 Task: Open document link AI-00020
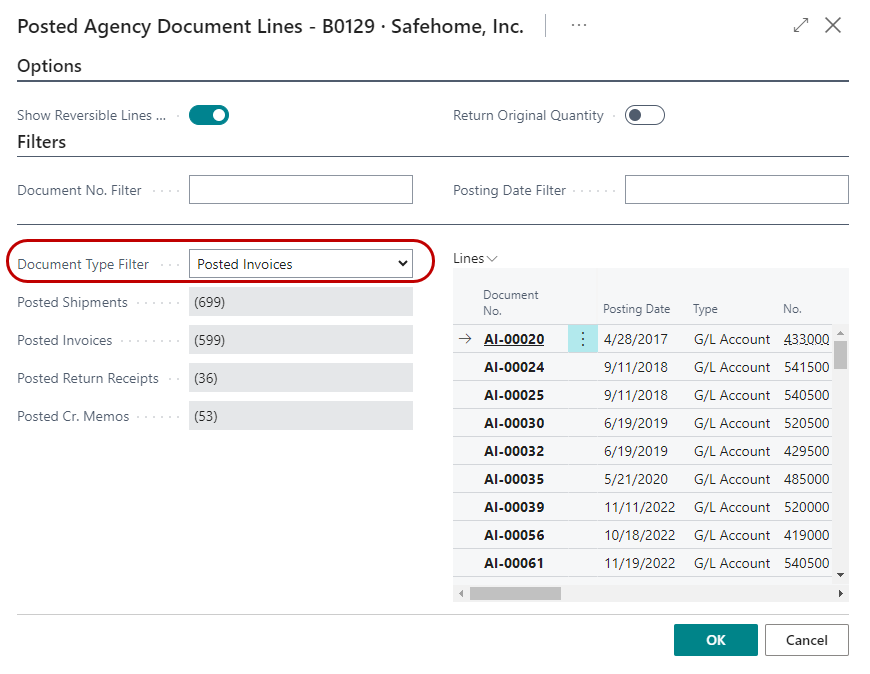pos(514,339)
